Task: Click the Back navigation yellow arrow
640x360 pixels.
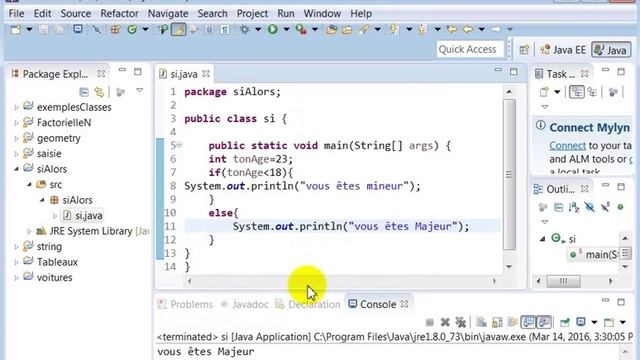Action: tap(468, 29)
